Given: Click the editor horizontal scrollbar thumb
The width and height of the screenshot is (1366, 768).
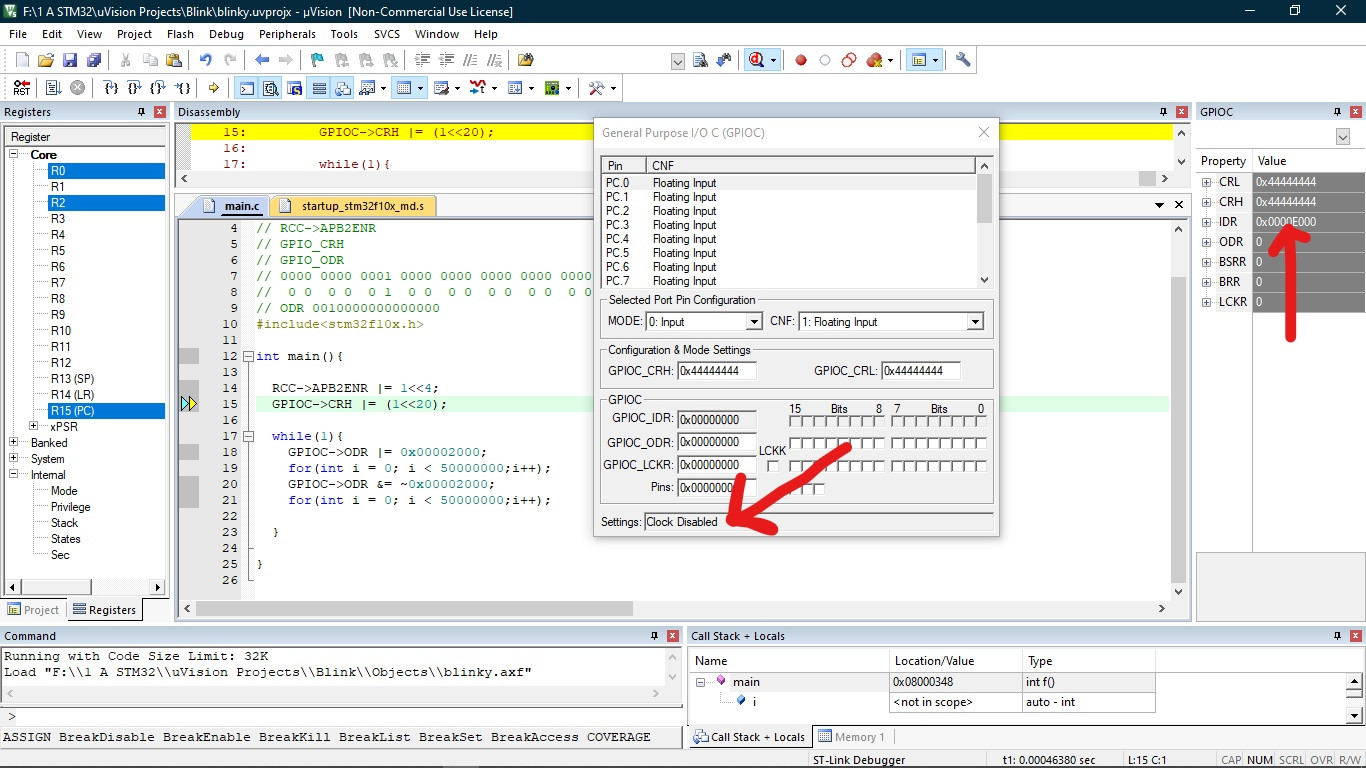Looking at the screenshot, I should point(414,608).
